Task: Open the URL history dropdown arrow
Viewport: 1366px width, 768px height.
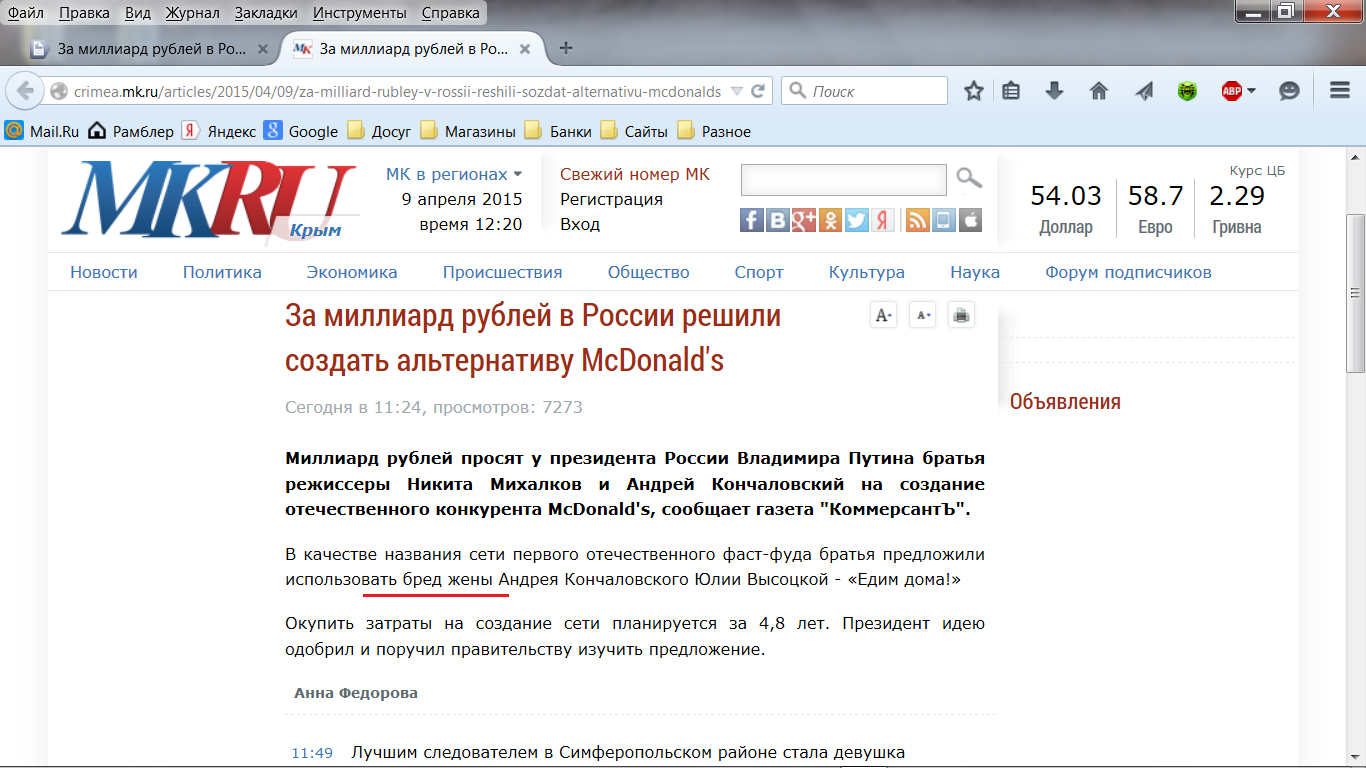Action: click(x=737, y=91)
